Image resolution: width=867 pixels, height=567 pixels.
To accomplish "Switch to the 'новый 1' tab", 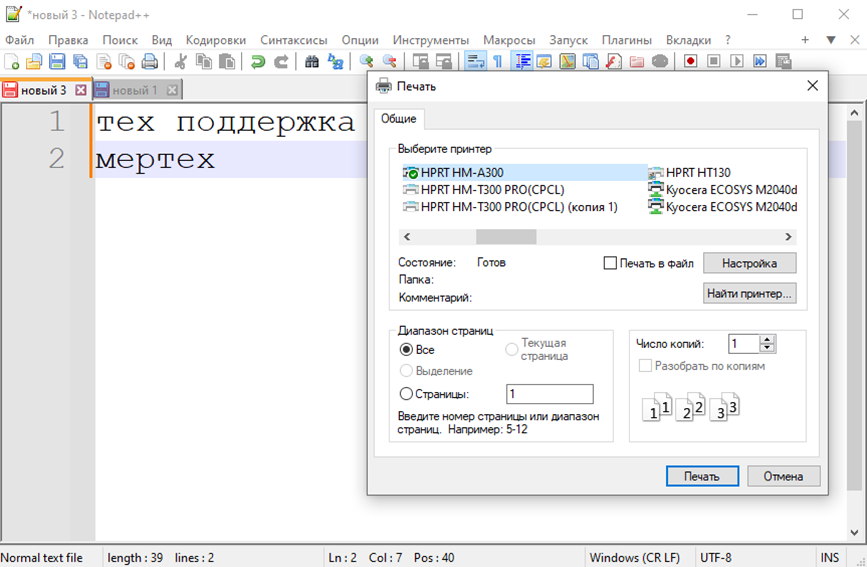I will 135,90.
